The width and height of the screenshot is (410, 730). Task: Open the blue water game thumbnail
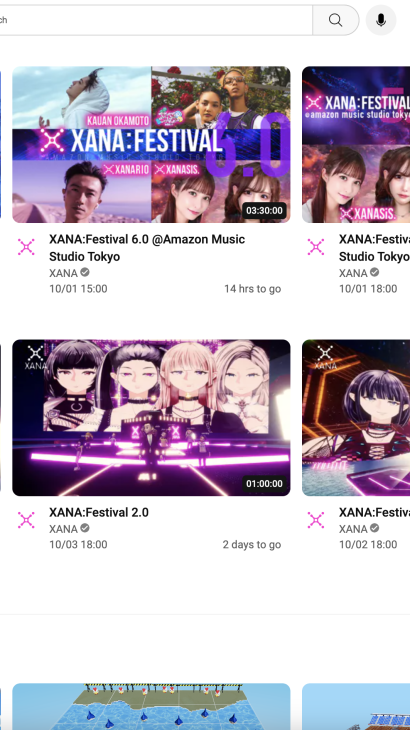pyautogui.click(x=151, y=706)
